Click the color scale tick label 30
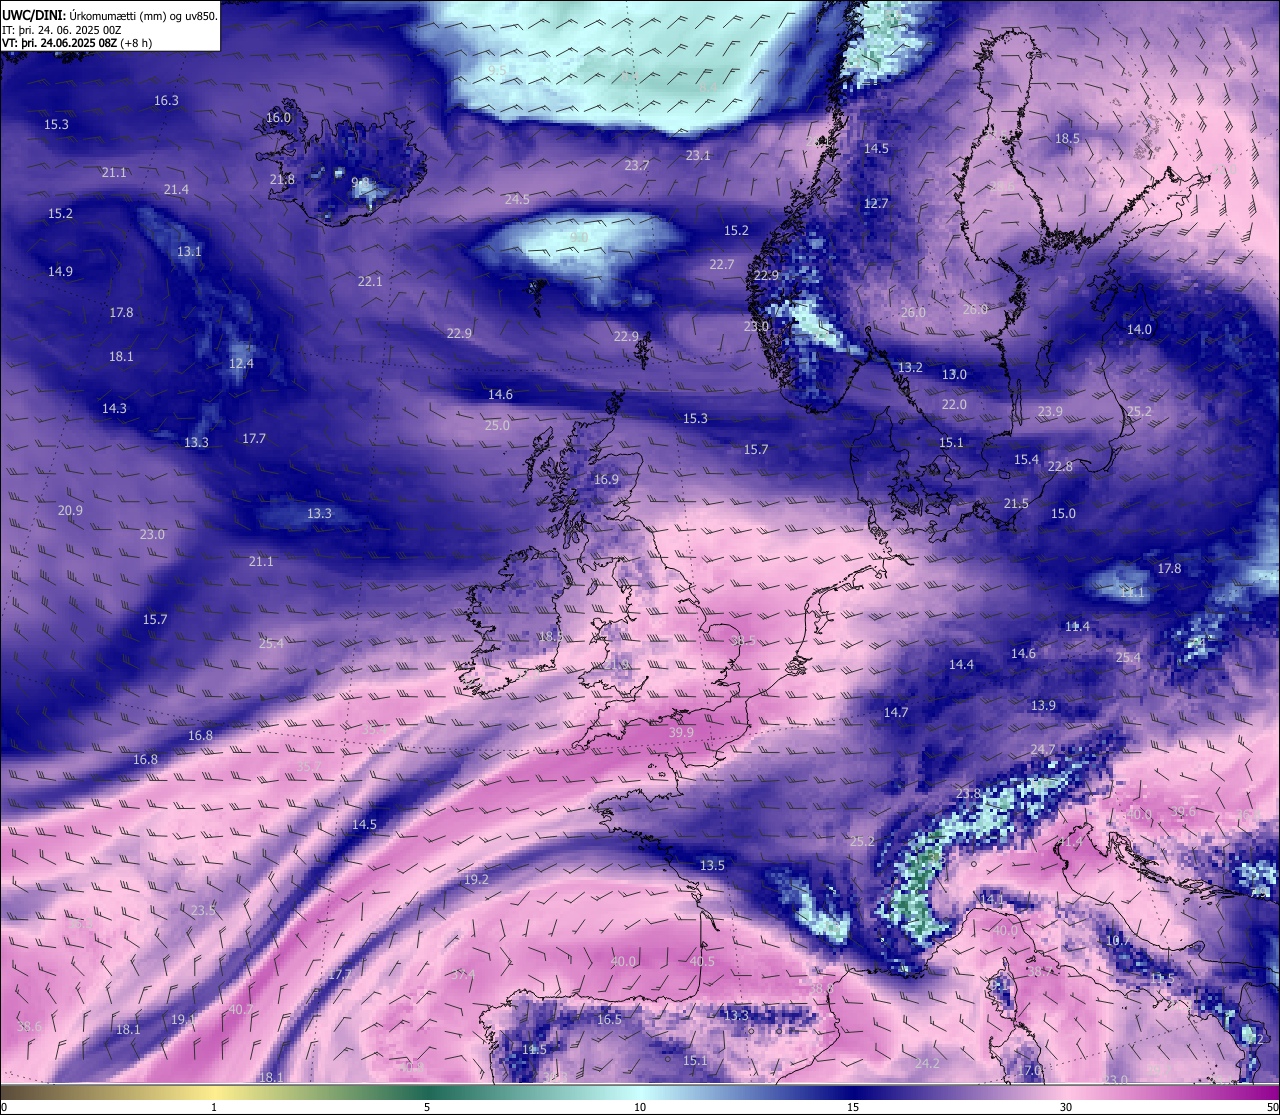 coord(1066,1107)
